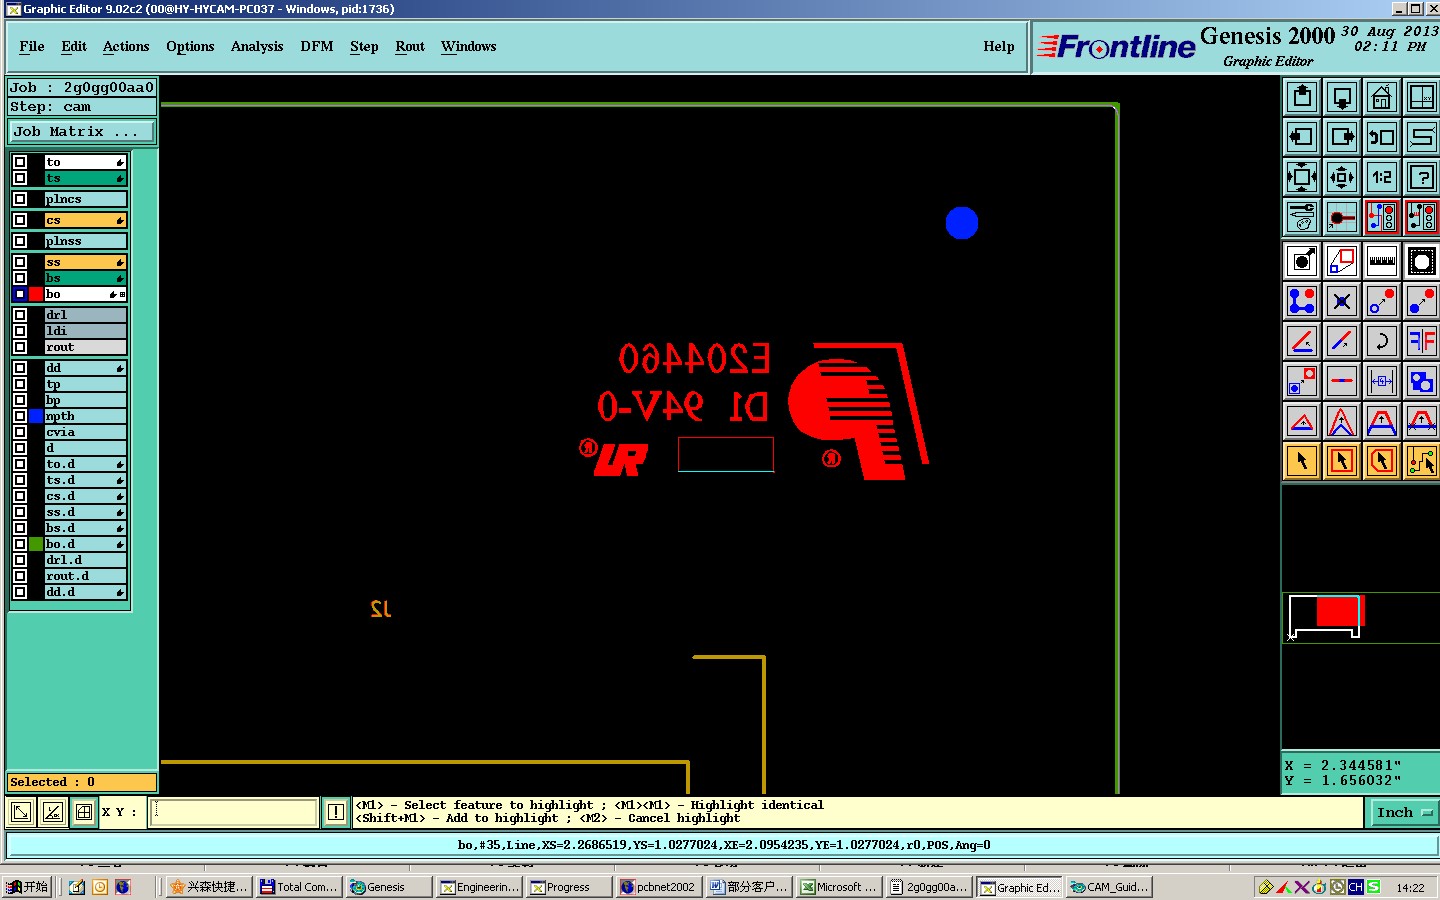Open the Inch units dropdown
Image resolution: width=1440 pixels, height=900 pixels.
[x=1403, y=813]
